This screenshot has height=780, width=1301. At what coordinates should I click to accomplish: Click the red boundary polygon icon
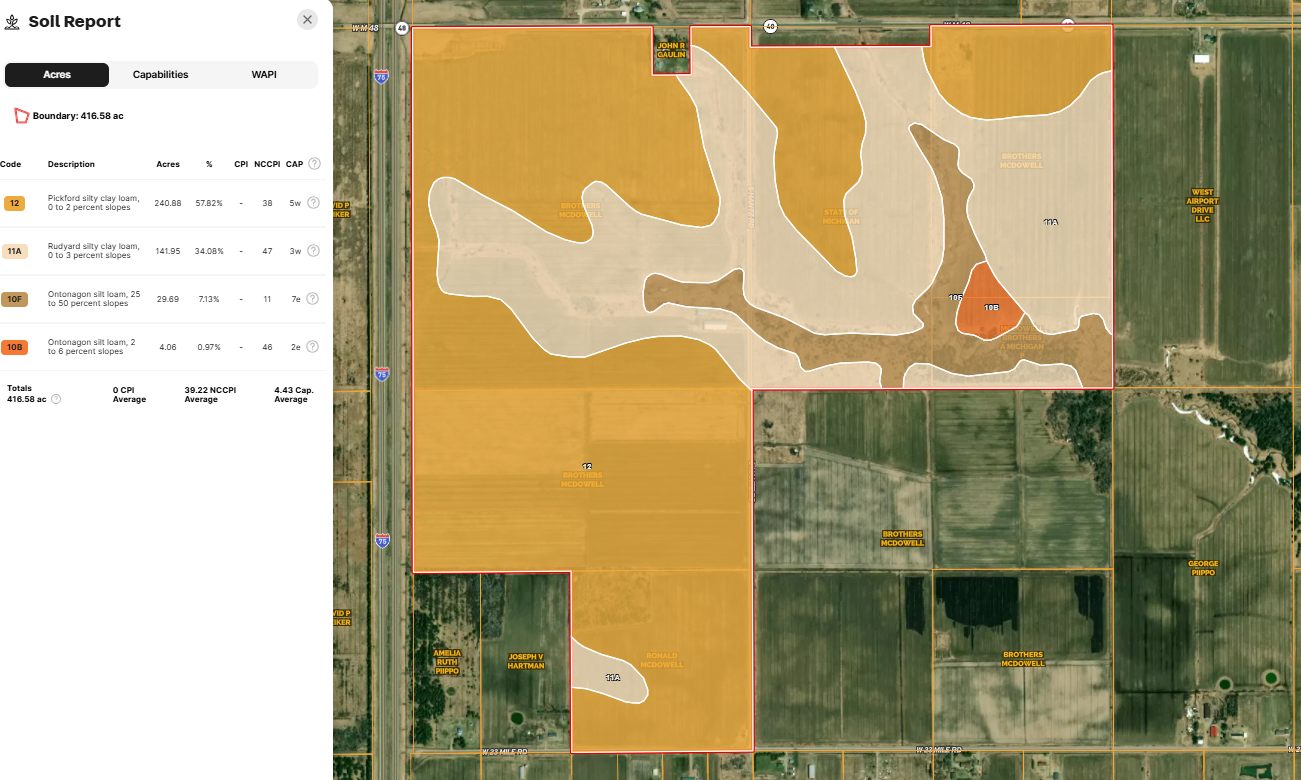(x=21, y=116)
